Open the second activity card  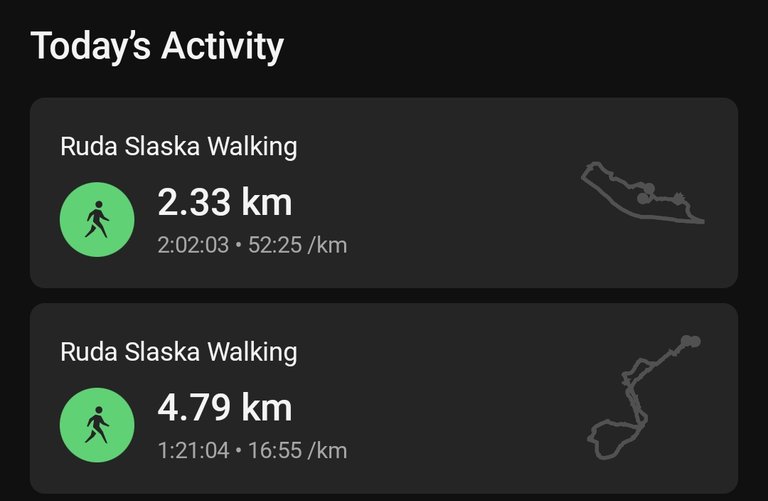(x=384, y=398)
